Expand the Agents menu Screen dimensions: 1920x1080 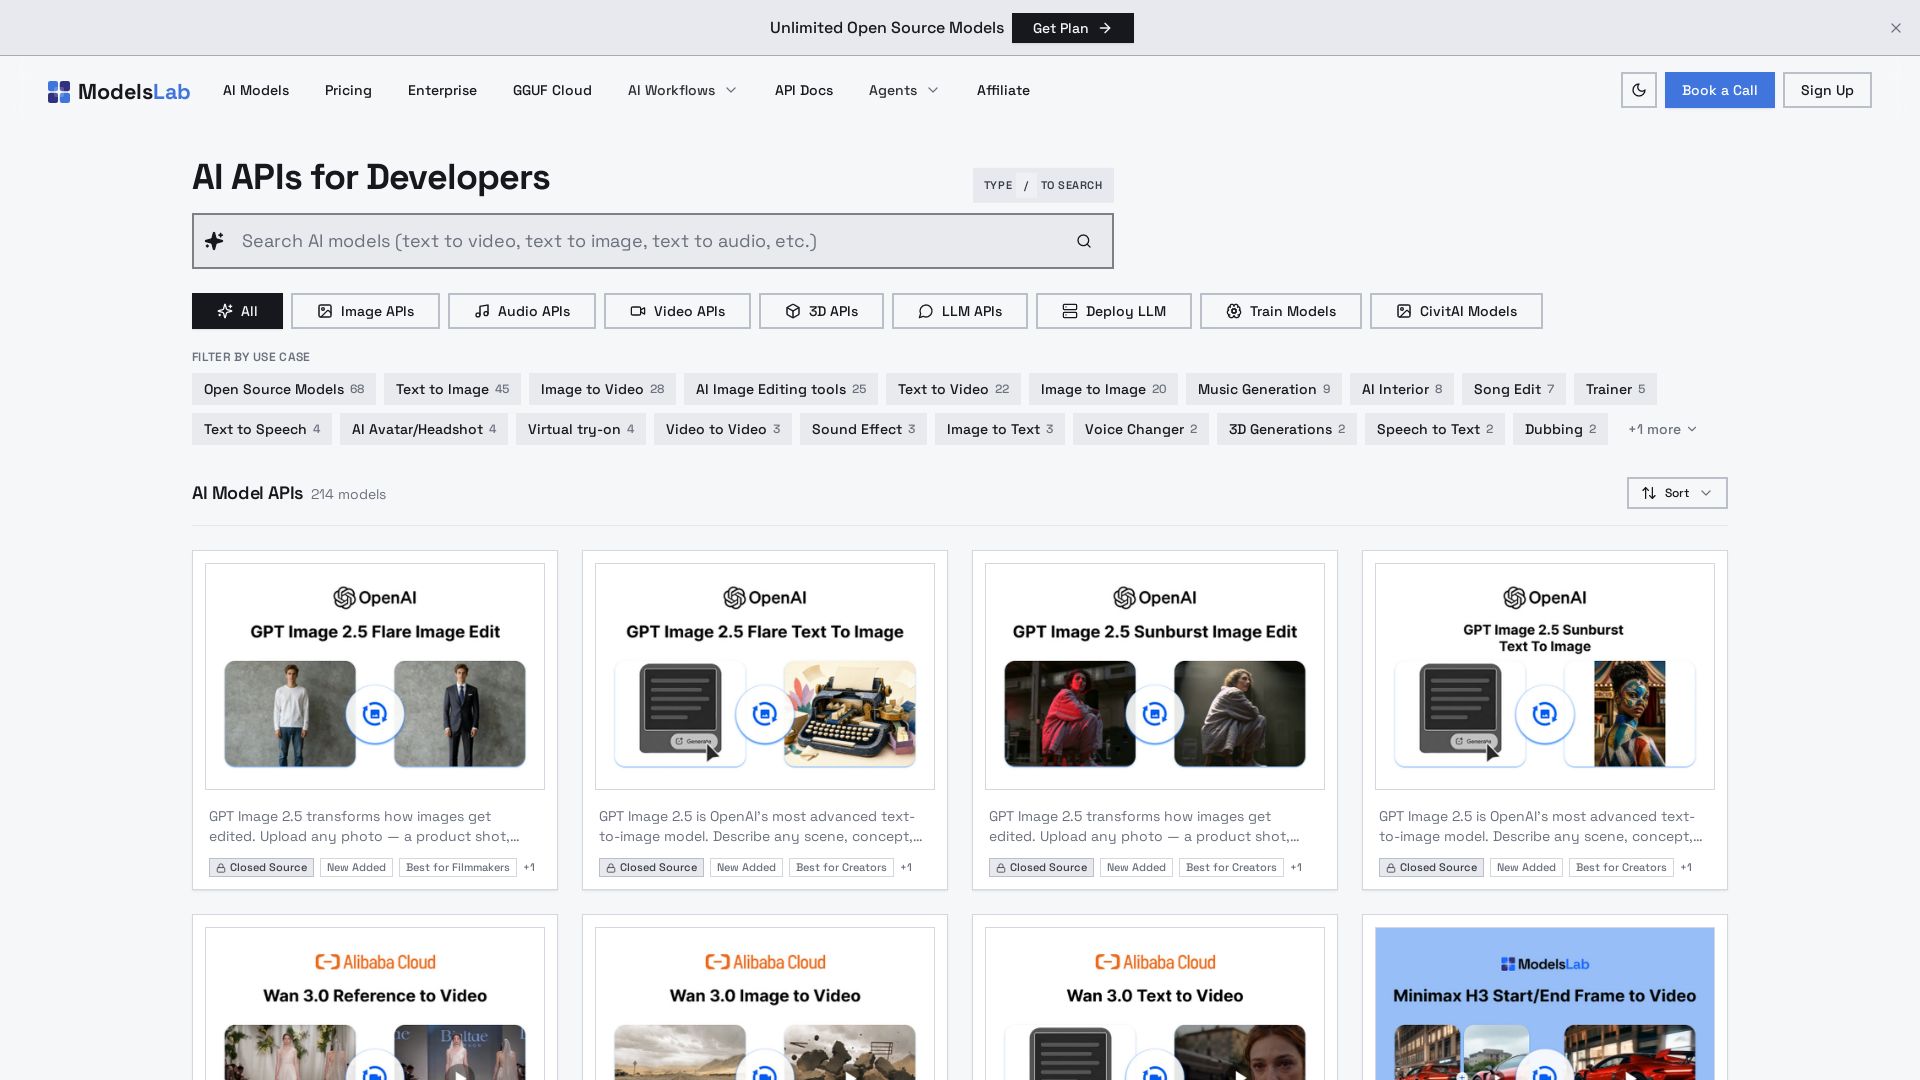(903, 90)
